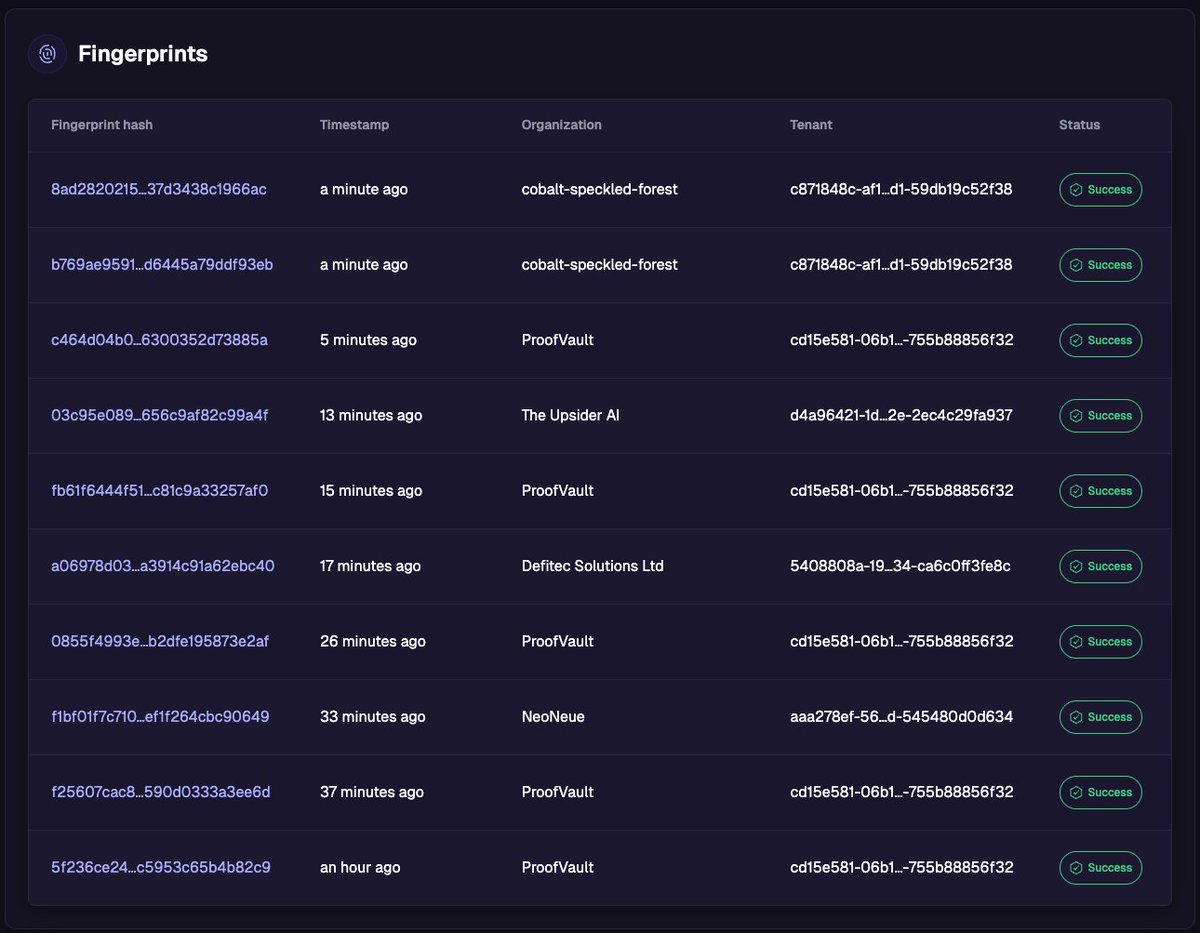The height and width of the screenshot is (933, 1200).
Task: Click the 13 minutes ago timestamp
Action: [371, 415]
